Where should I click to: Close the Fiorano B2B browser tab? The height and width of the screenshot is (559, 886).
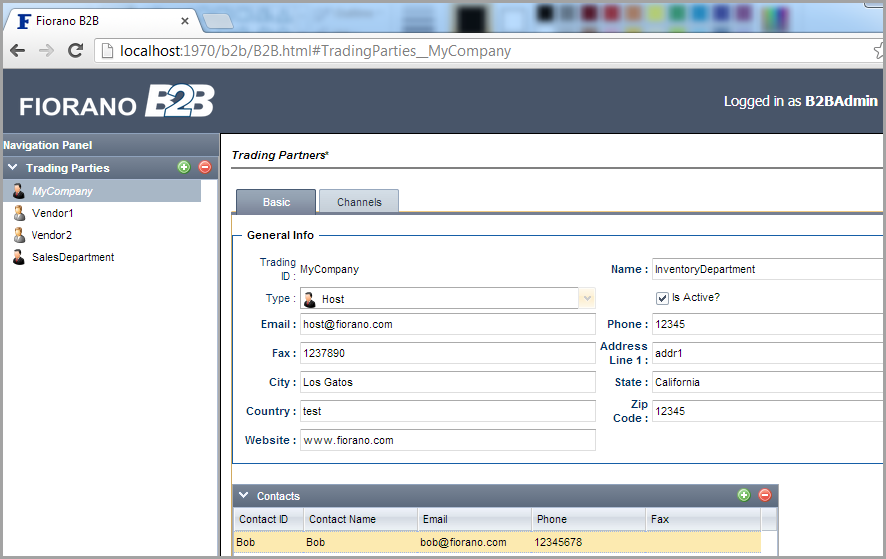tap(185, 21)
